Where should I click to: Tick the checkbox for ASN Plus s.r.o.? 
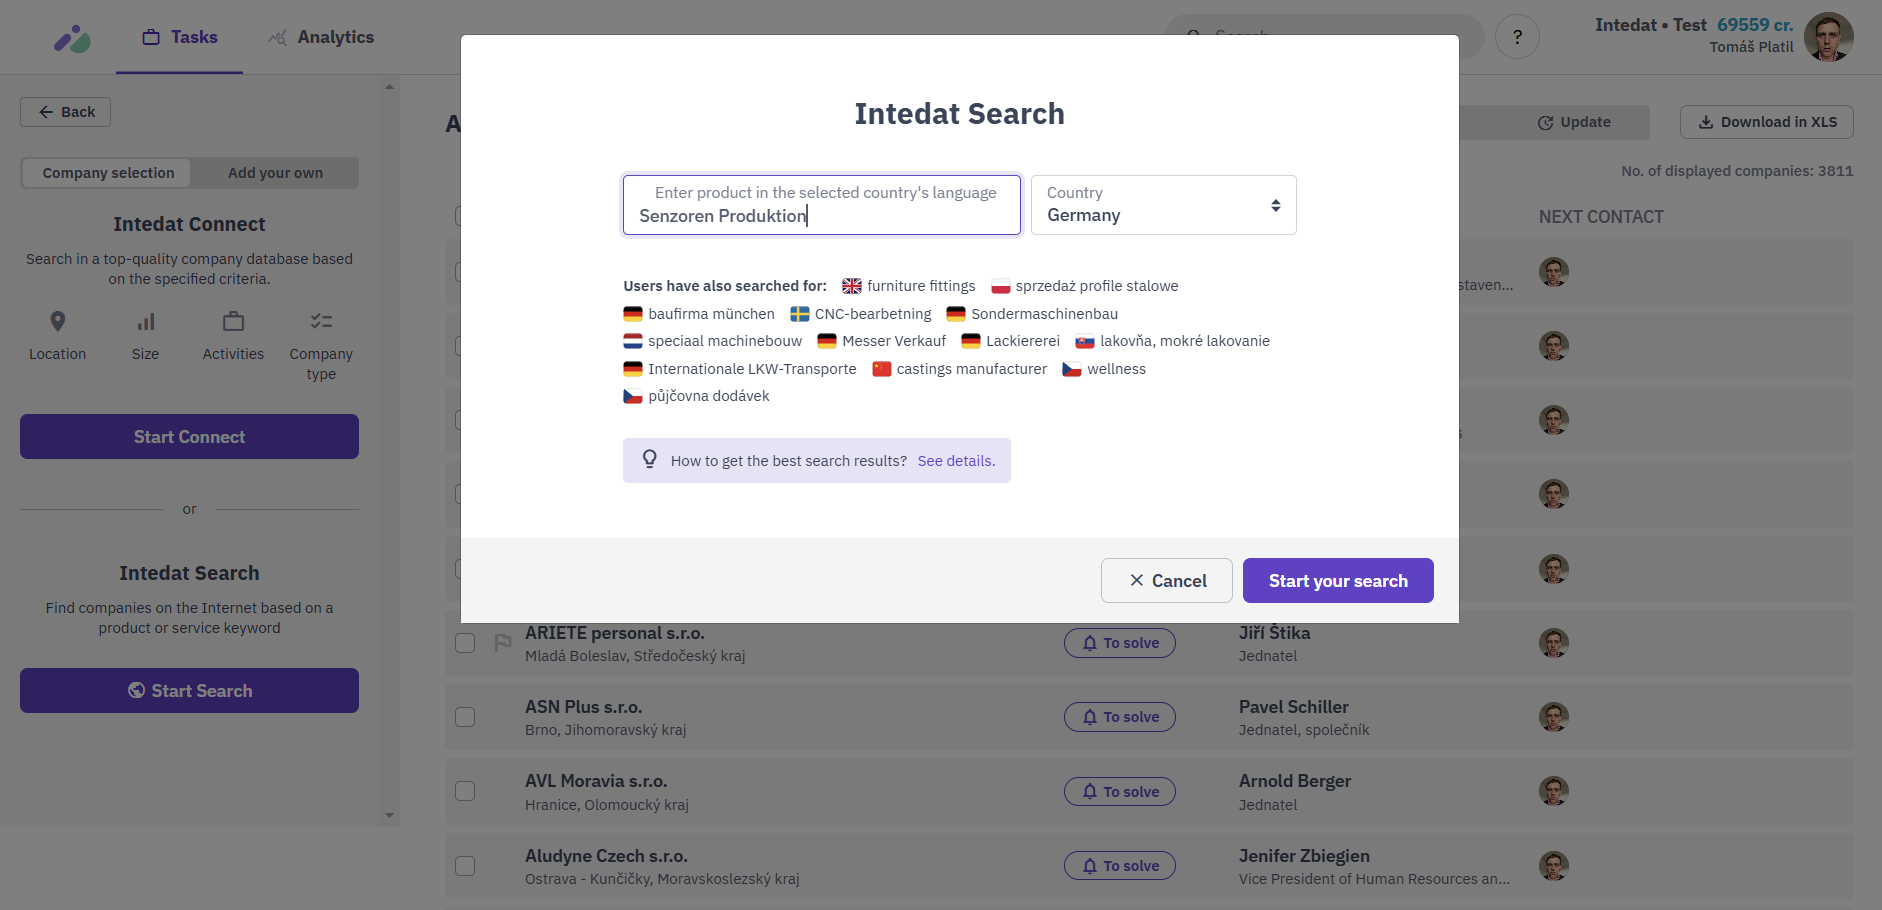tap(465, 717)
